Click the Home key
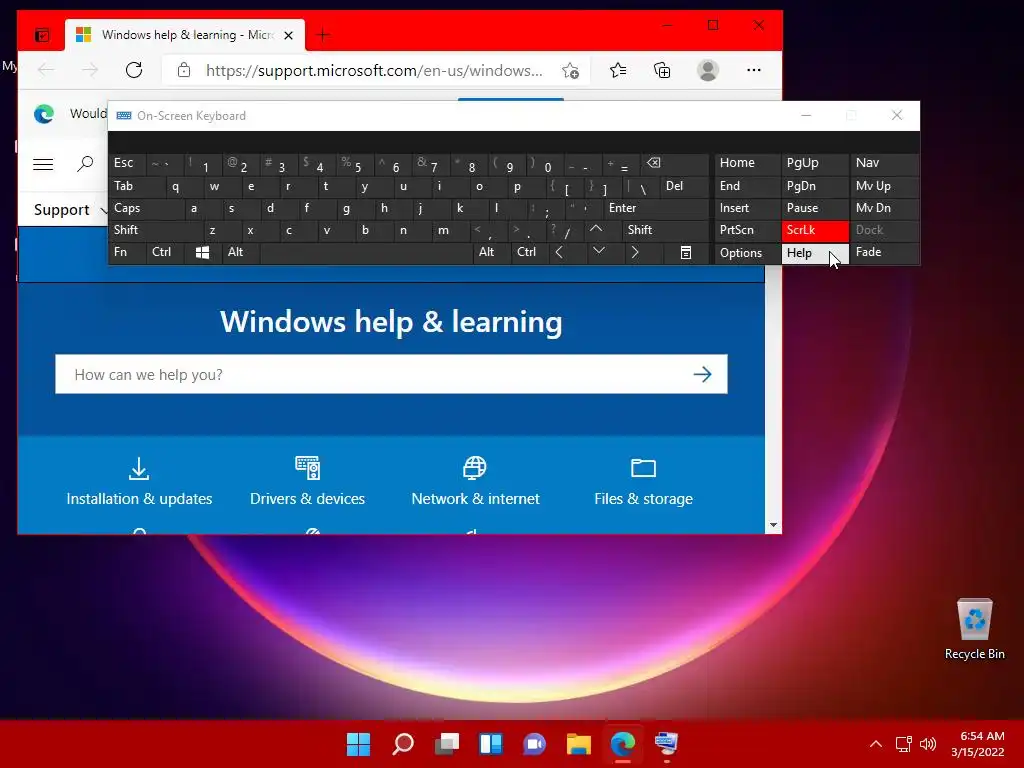1024x768 pixels. coord(747,163)
